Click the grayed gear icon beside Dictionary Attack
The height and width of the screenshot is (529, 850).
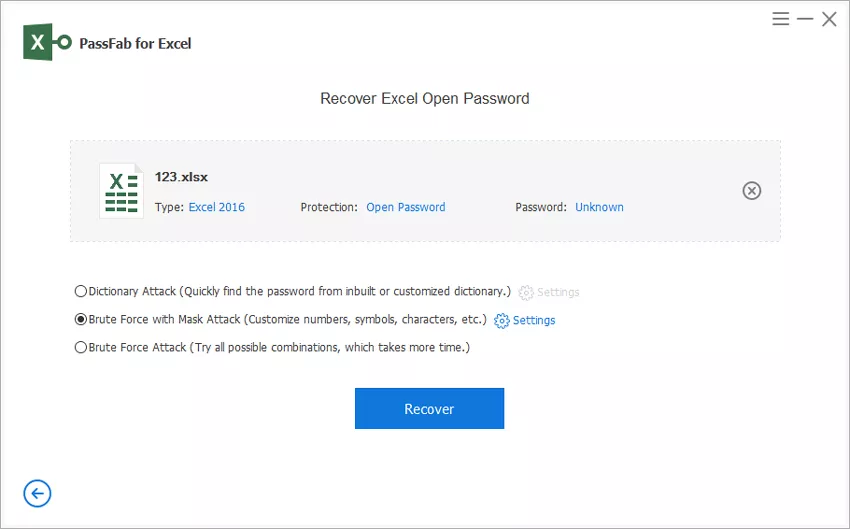point(526,293)
